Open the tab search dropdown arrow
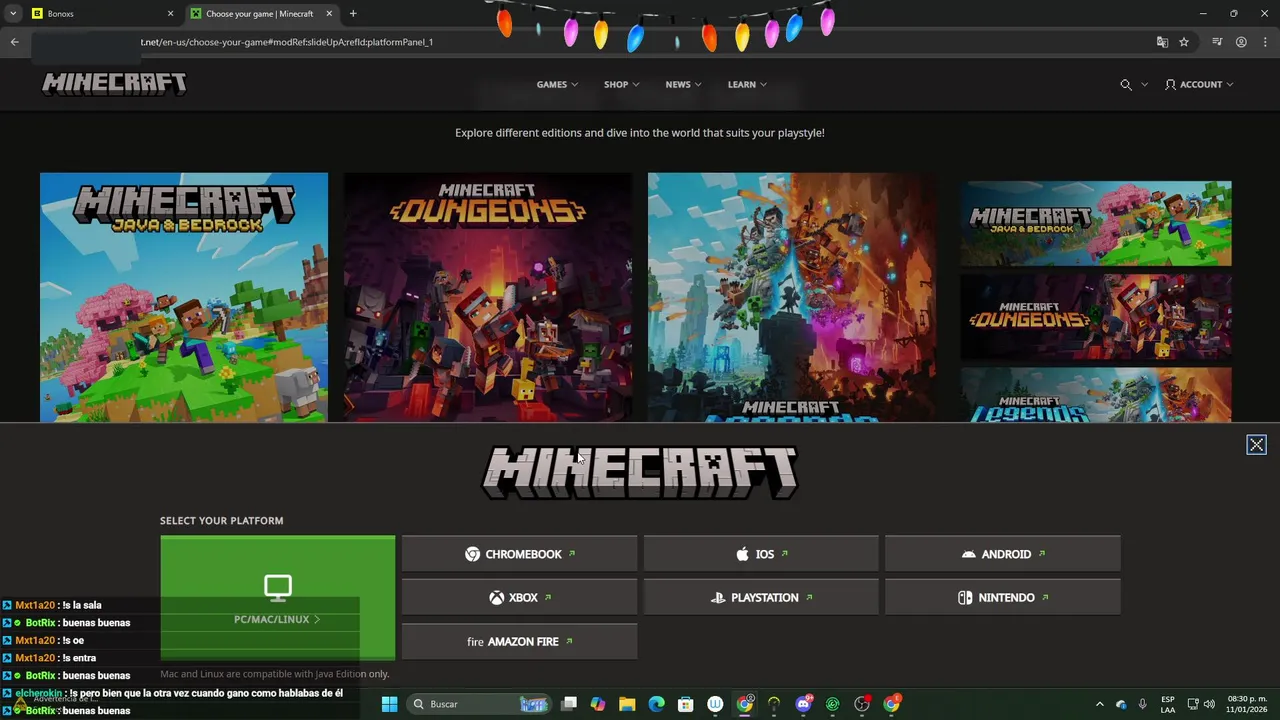 [12, 14]
